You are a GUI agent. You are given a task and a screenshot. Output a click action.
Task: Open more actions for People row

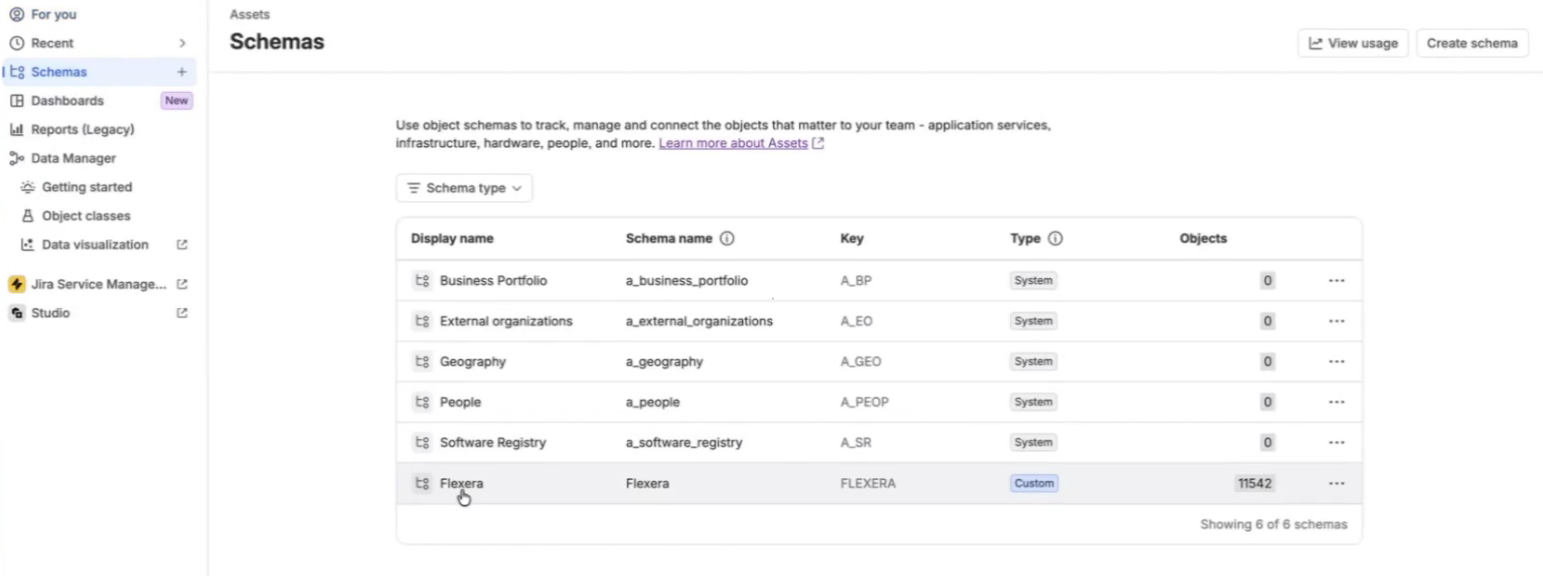pos(1336,402)
